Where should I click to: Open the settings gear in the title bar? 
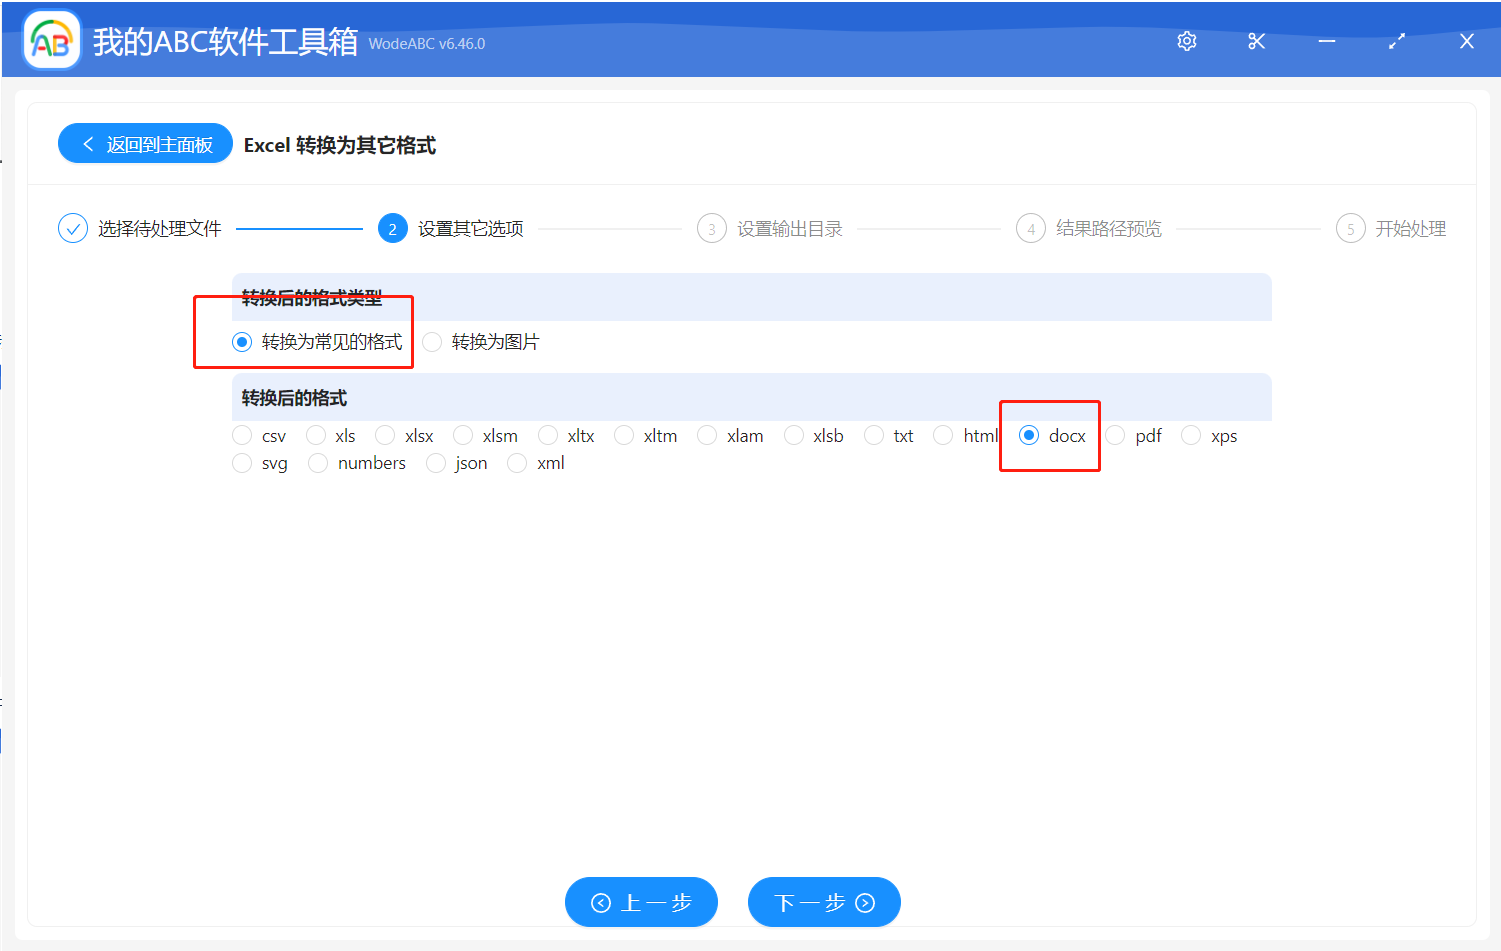(1186, 41)
